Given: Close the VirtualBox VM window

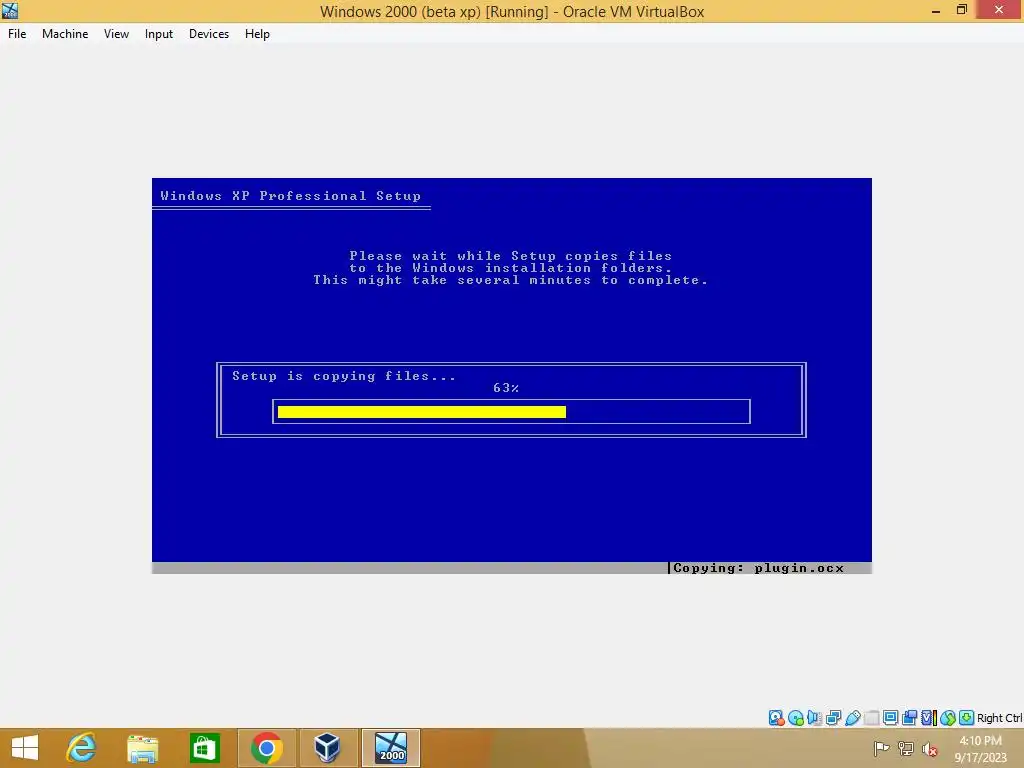Looking at the screenshot, I should [x=999, y=10].
